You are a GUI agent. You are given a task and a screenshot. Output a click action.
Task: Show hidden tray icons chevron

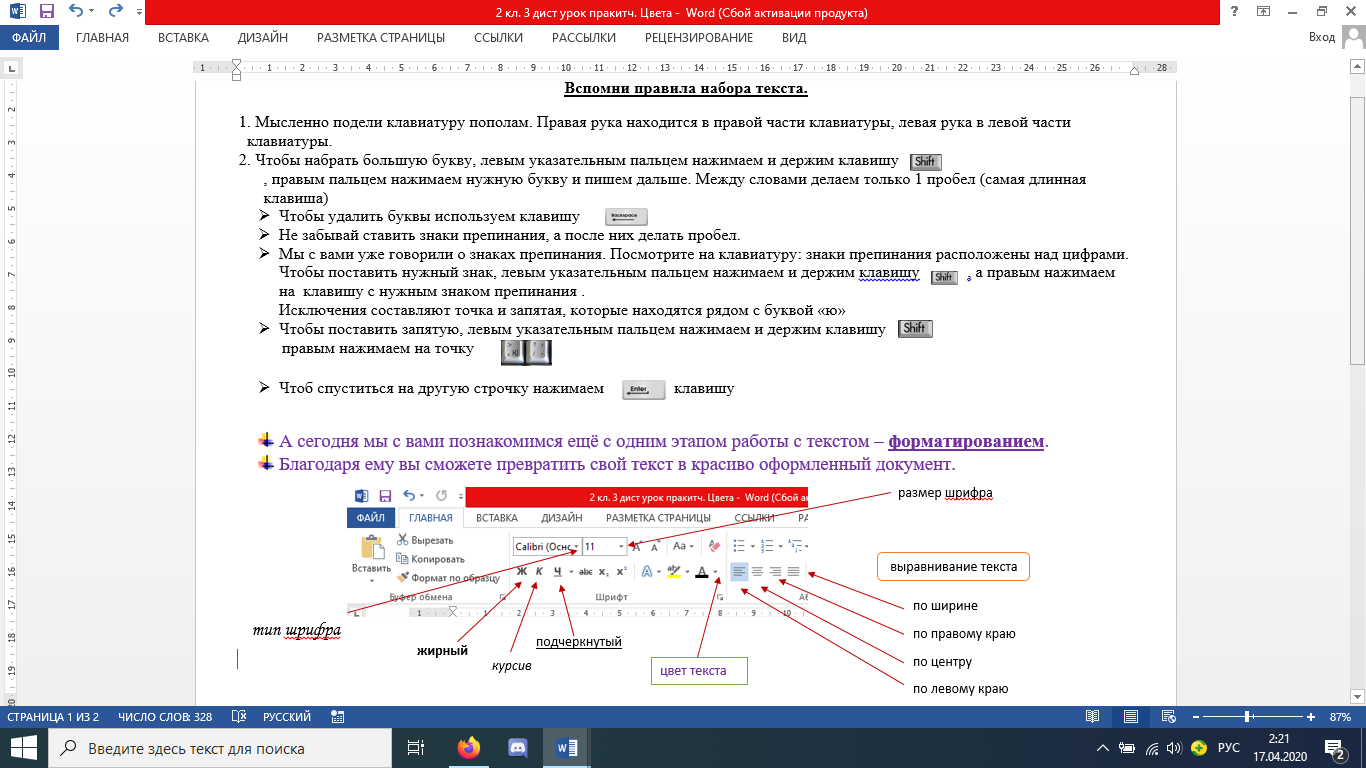[x=1102, y=748]
